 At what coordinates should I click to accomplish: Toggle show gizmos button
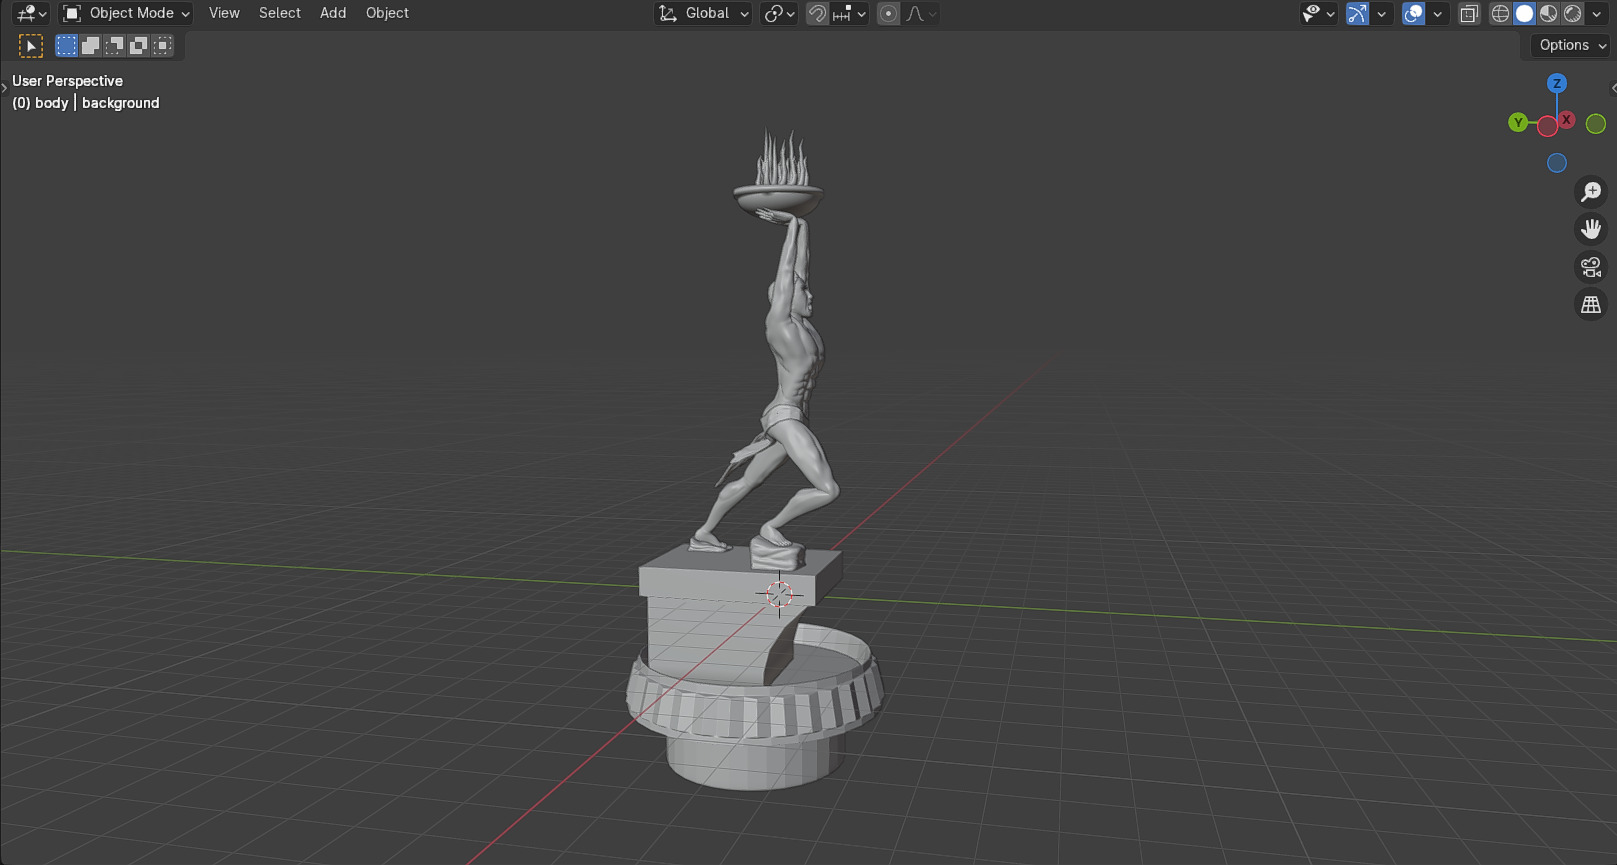click(1357, 13)
